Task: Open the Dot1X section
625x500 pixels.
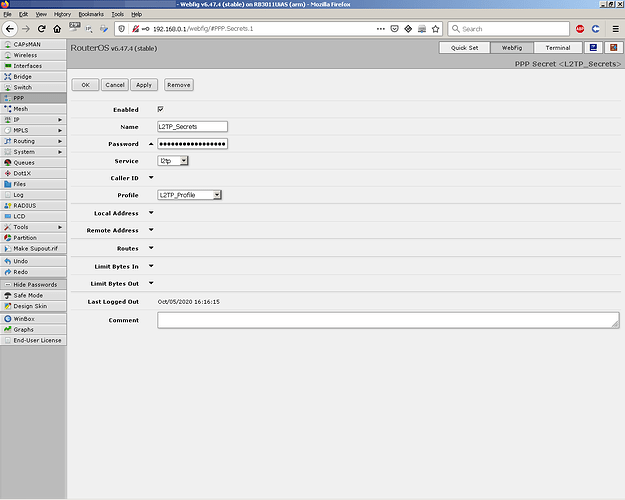Action: click(x=33, y=173)
